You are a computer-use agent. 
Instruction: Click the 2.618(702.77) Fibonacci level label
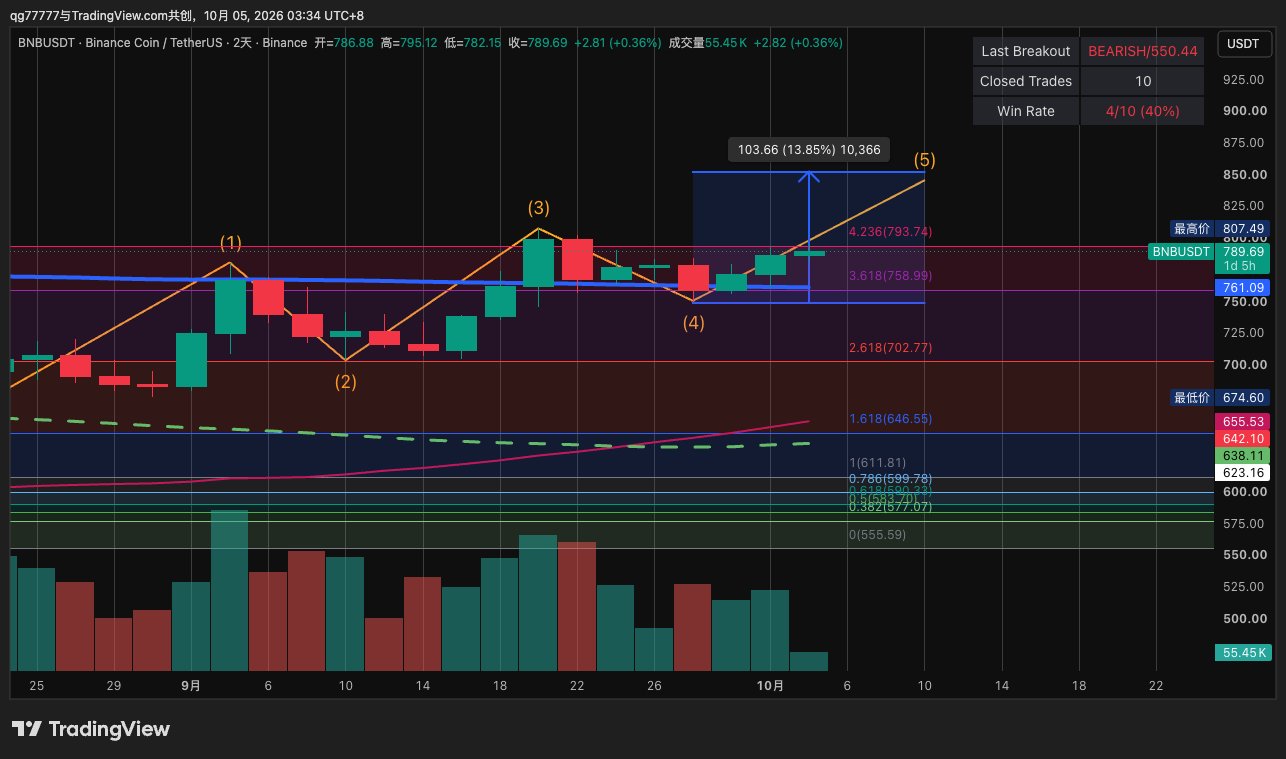891,347
